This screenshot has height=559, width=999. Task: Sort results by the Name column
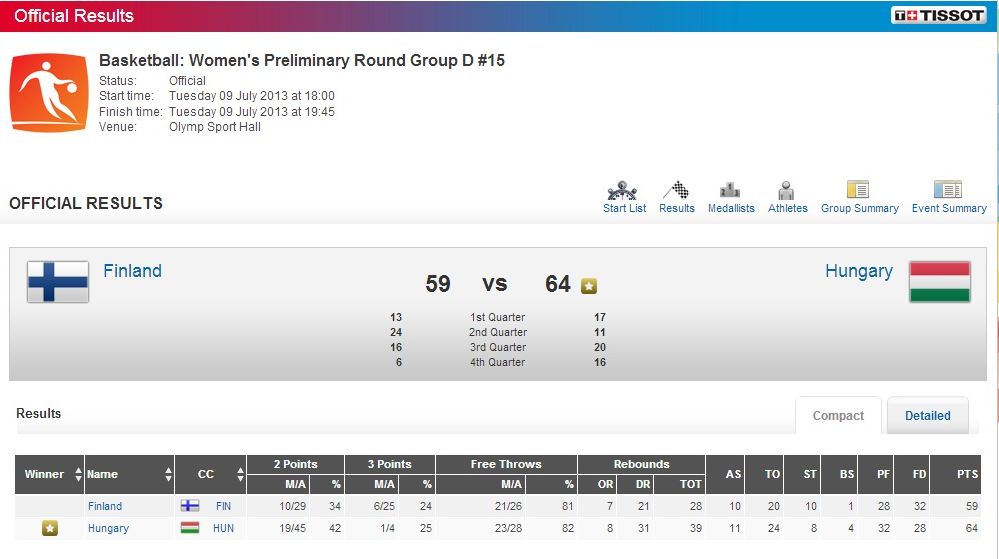tap(166, 474)
